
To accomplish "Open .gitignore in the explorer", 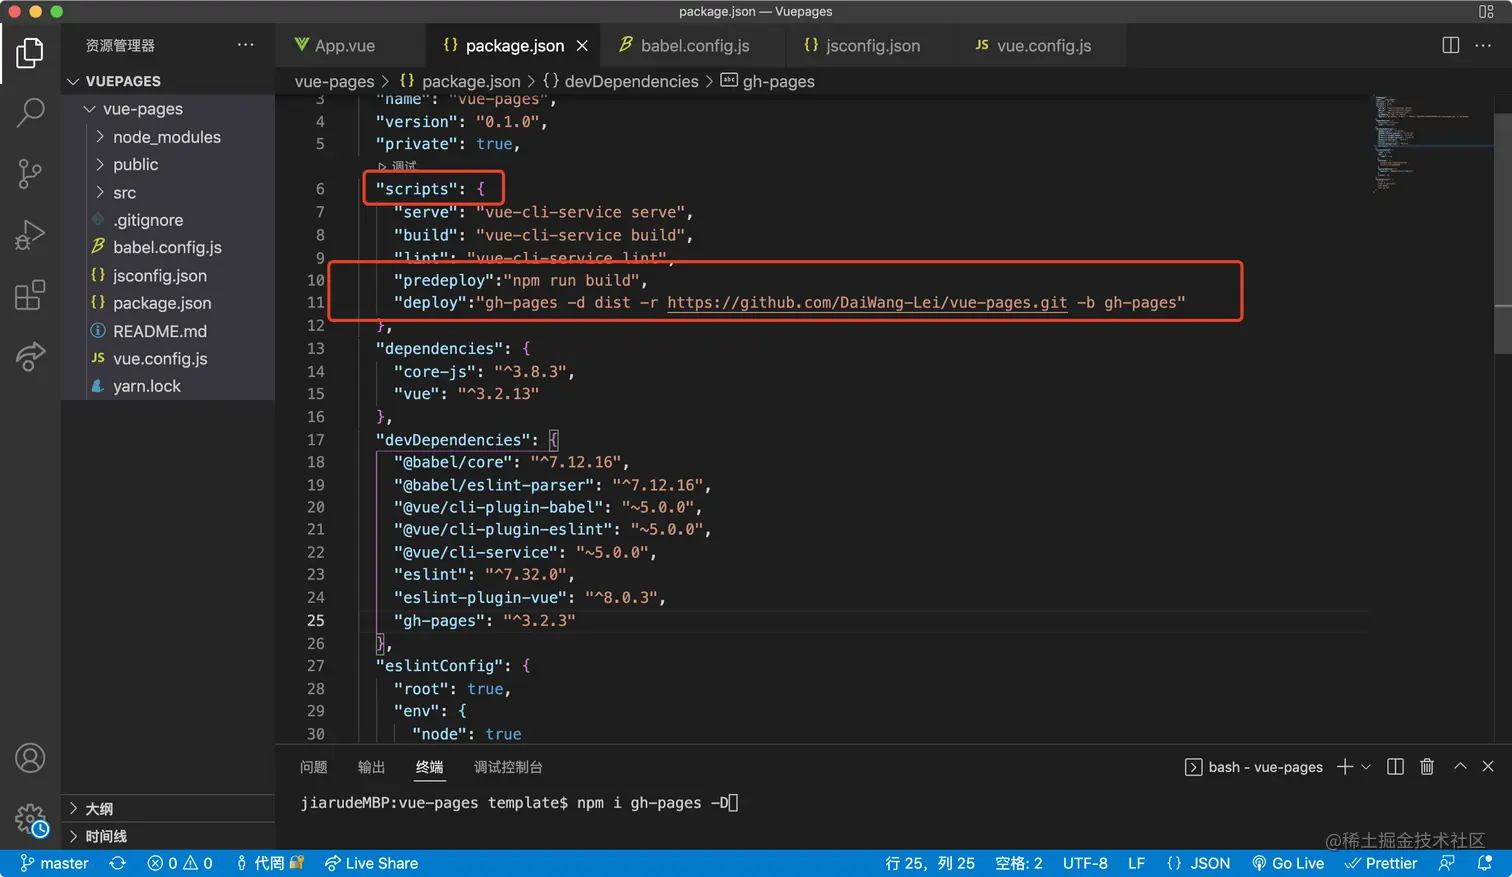I will point(168,220).
